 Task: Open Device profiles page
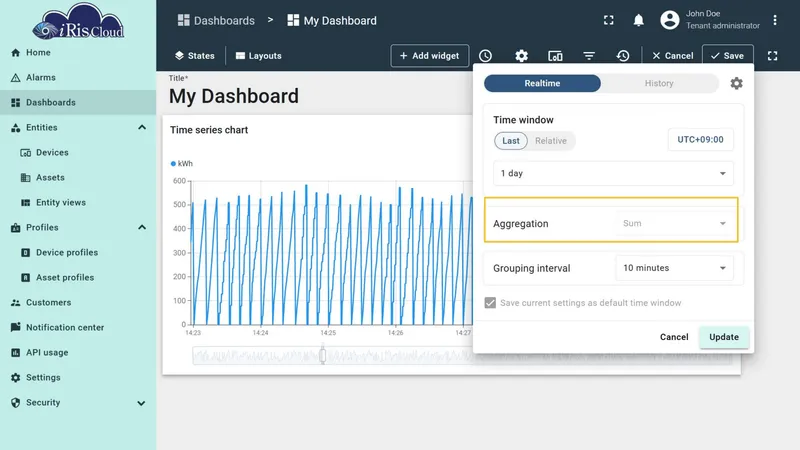78,253
